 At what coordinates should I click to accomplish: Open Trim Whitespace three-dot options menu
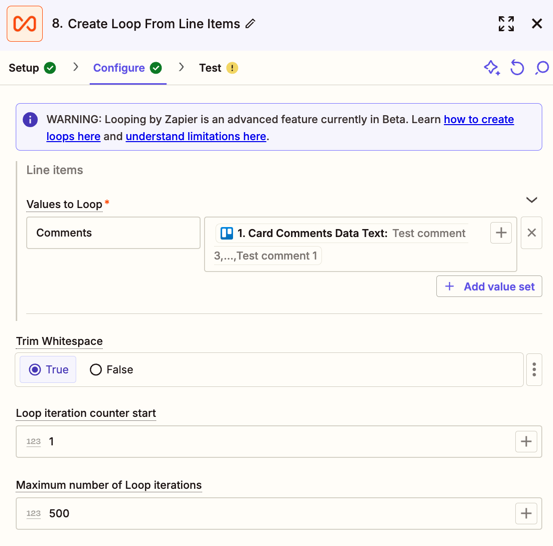tap(534, 369)
